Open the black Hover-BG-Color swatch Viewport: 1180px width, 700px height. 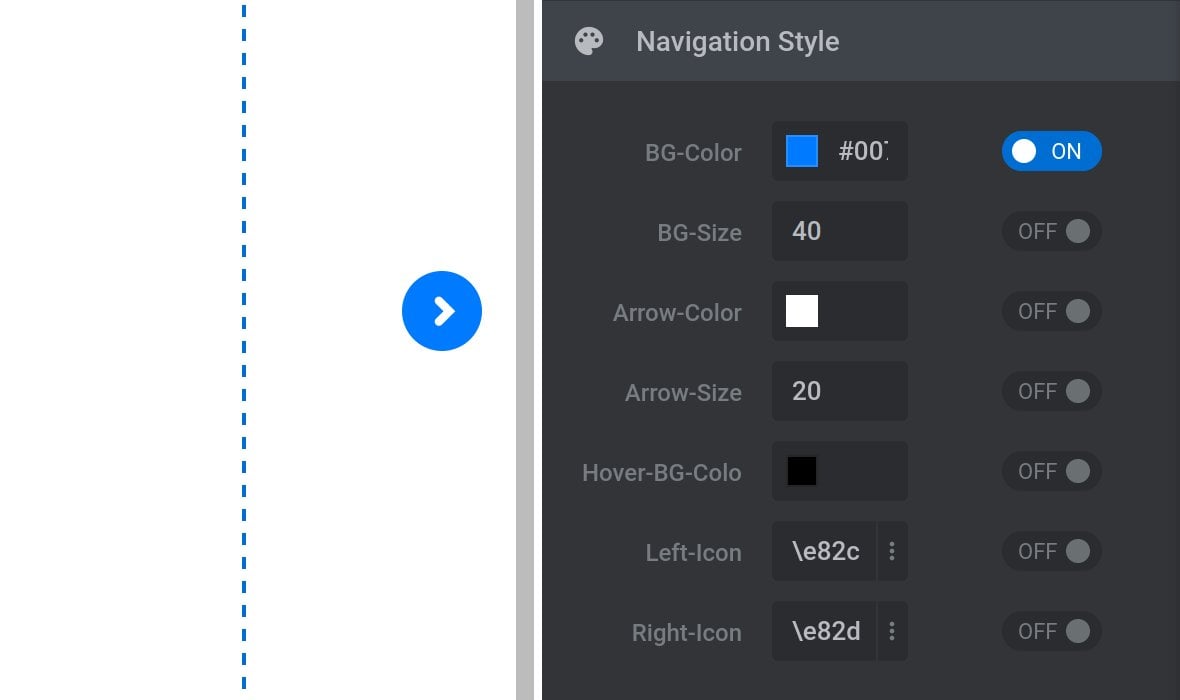[x=802, y=471]
